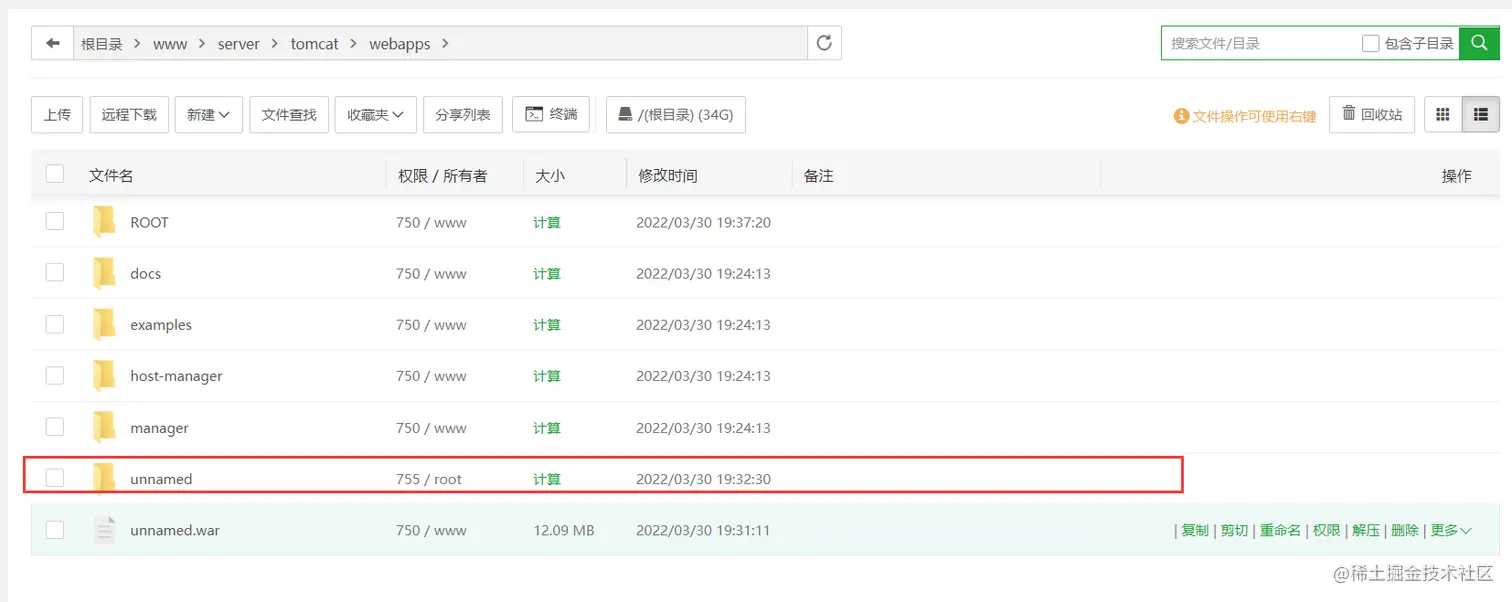Viewport: 1512px width, 602px height.
Task: Navigate to www in the breadcrumb
Action: (x=170, y=44)
